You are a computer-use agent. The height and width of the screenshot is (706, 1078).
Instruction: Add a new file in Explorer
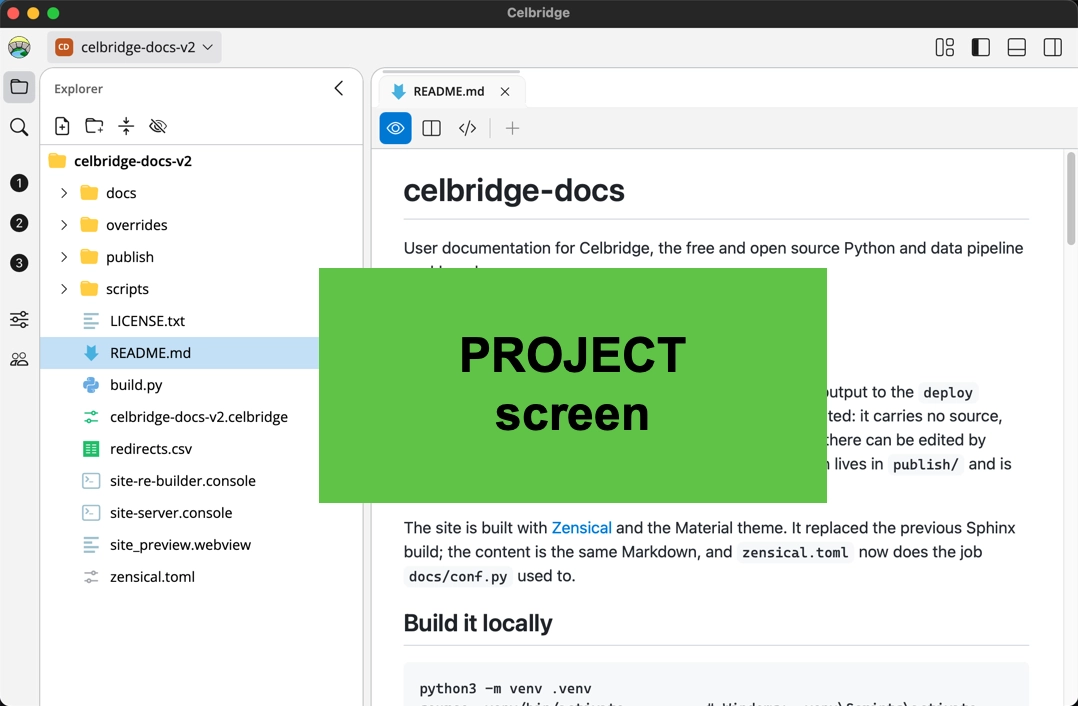[62, 126]
